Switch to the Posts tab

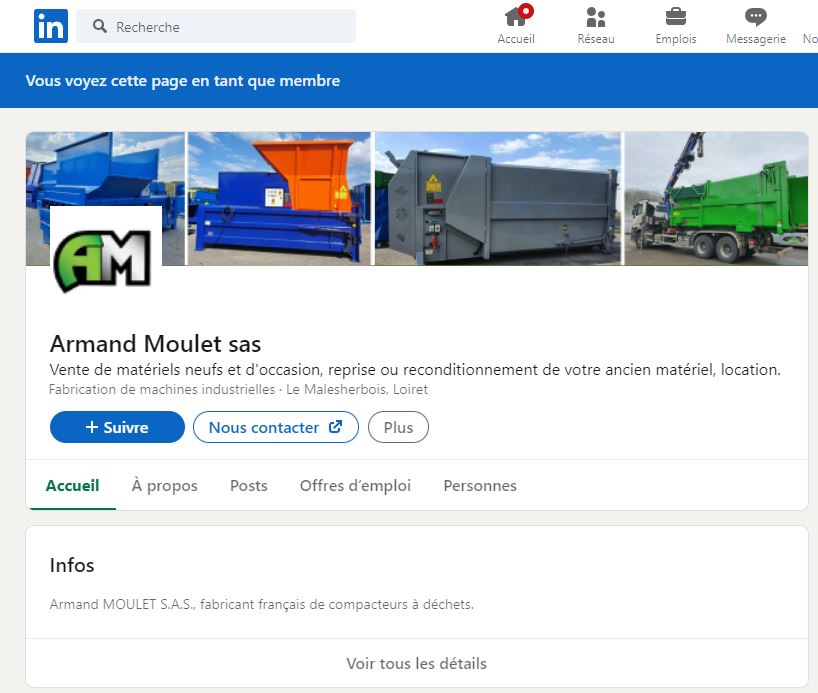pos(248,485)
